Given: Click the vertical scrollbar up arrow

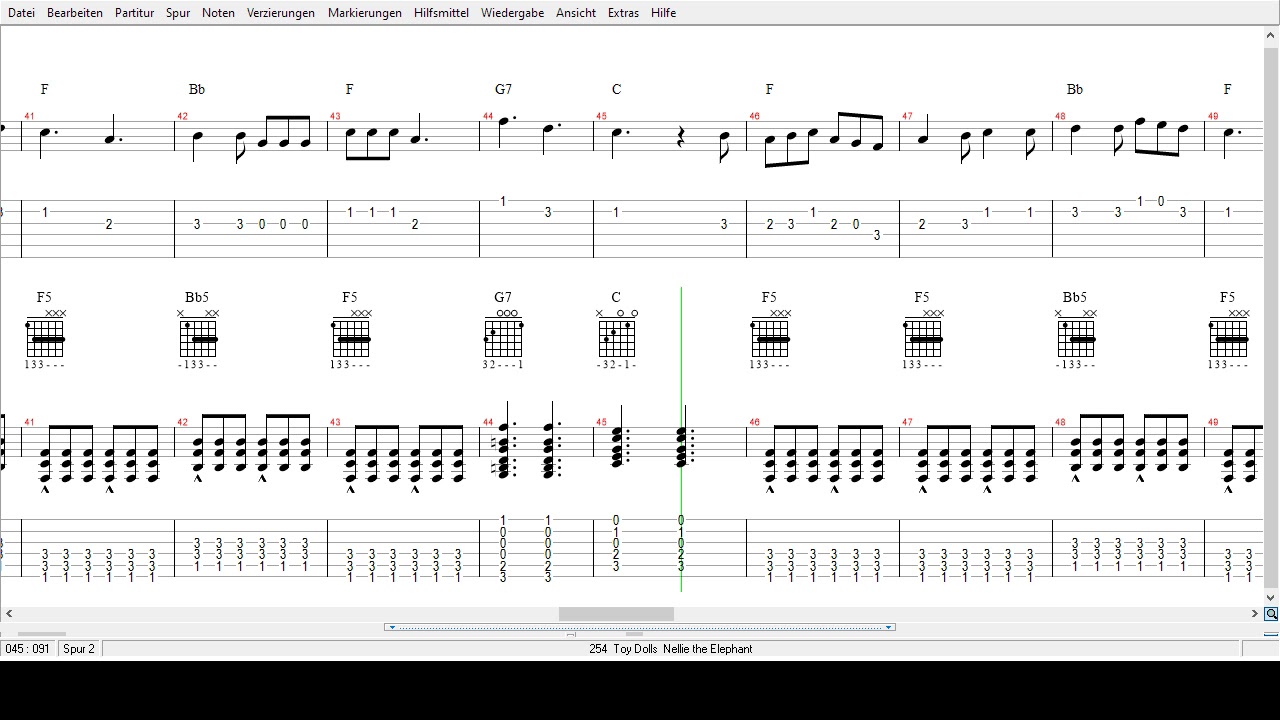Looking at the screenshot, I should [1271, 36].
